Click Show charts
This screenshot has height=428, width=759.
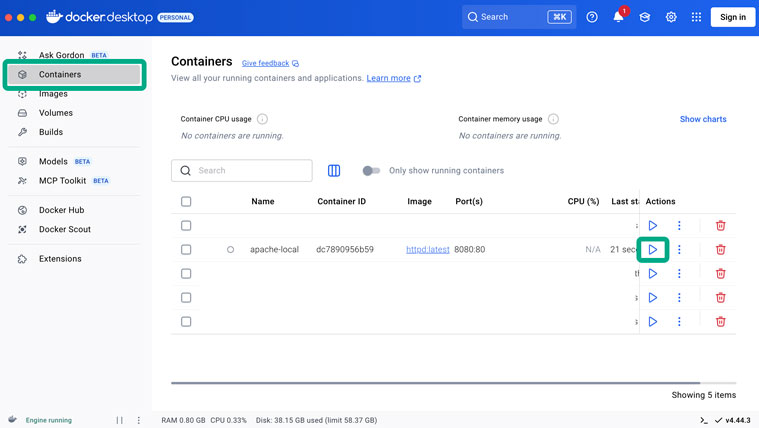(703, 119)
